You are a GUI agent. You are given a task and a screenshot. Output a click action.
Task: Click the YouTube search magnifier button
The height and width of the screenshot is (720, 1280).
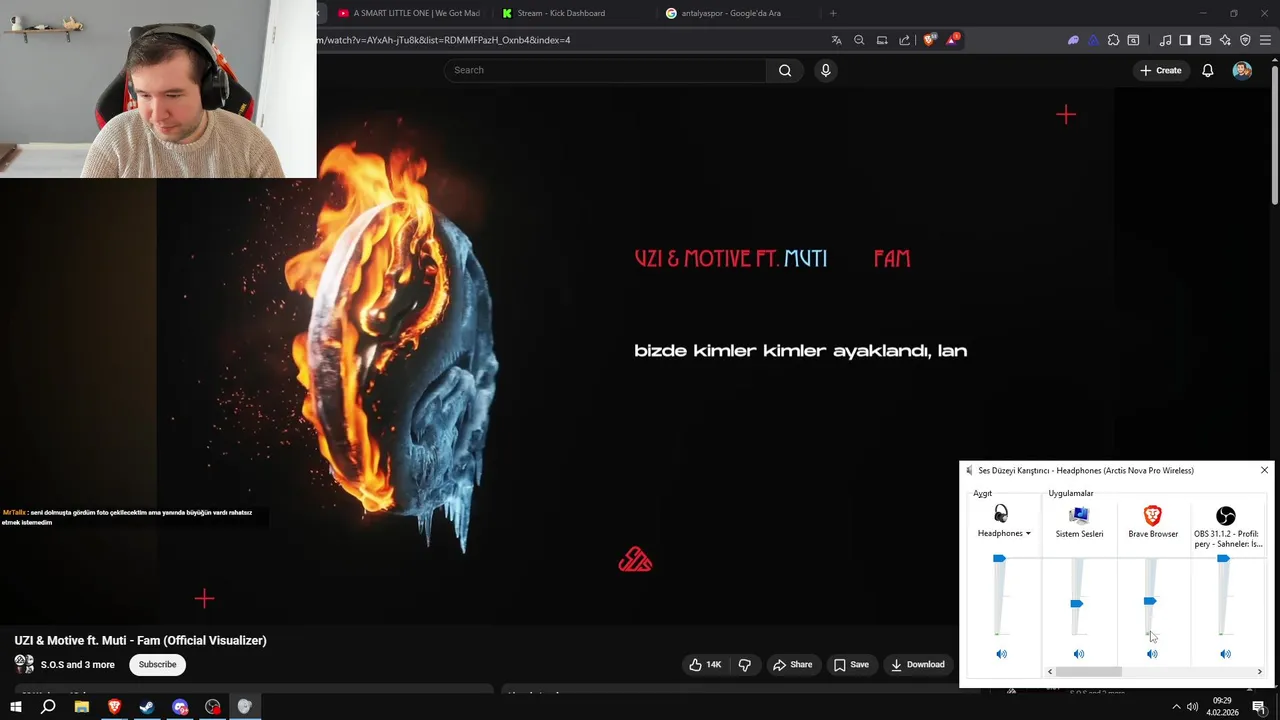[785, 70]
